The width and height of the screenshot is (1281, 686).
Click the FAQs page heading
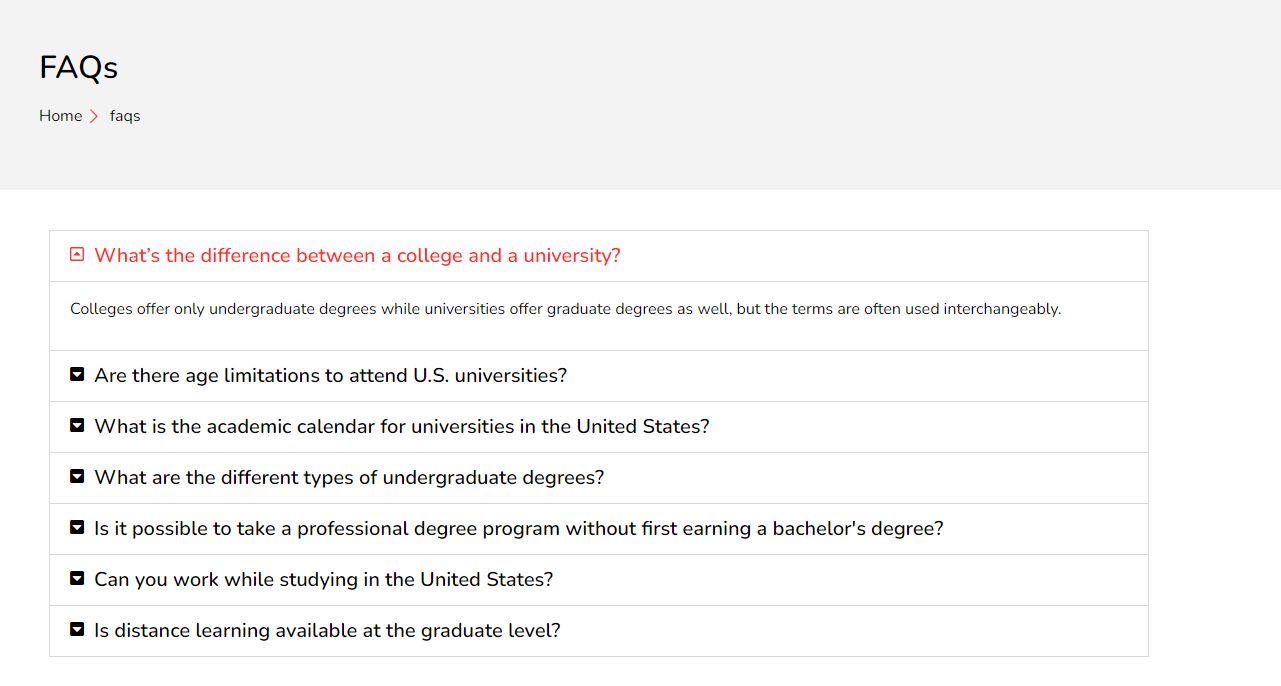click(x=78, y=67)
